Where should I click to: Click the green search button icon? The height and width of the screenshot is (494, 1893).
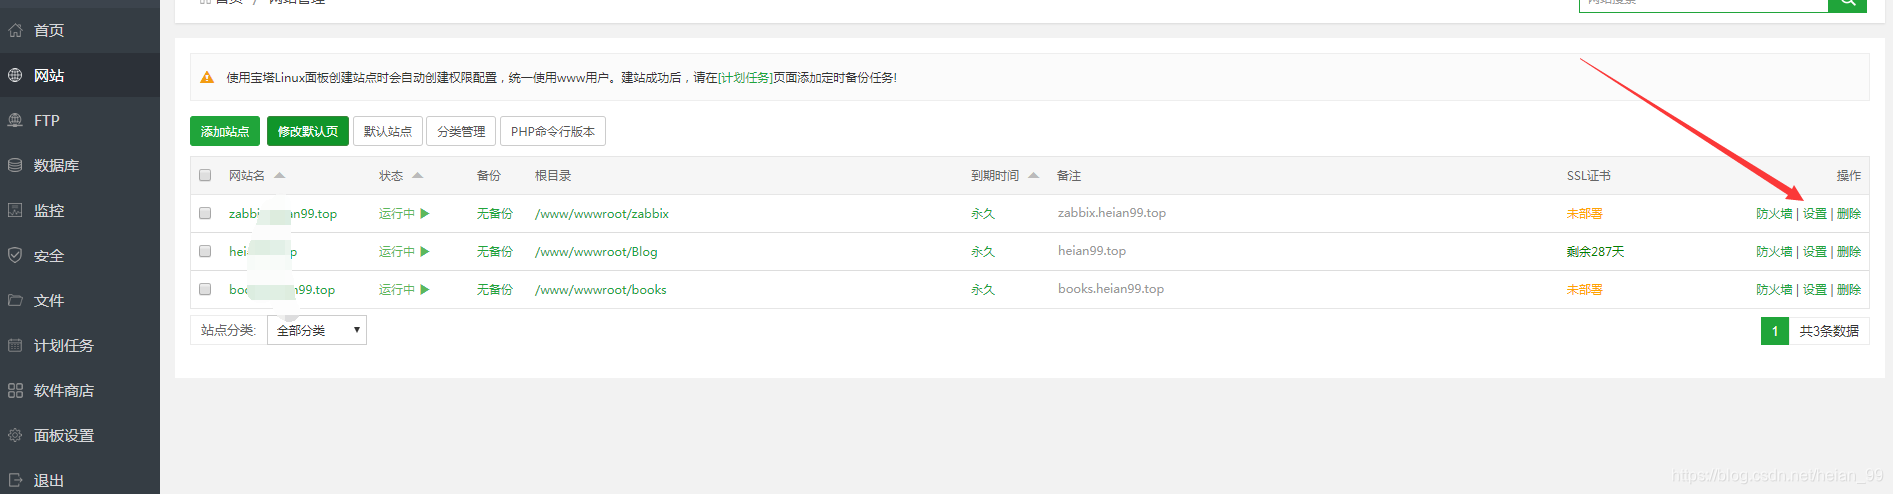pyautogui.click(x=1847, y=4)
